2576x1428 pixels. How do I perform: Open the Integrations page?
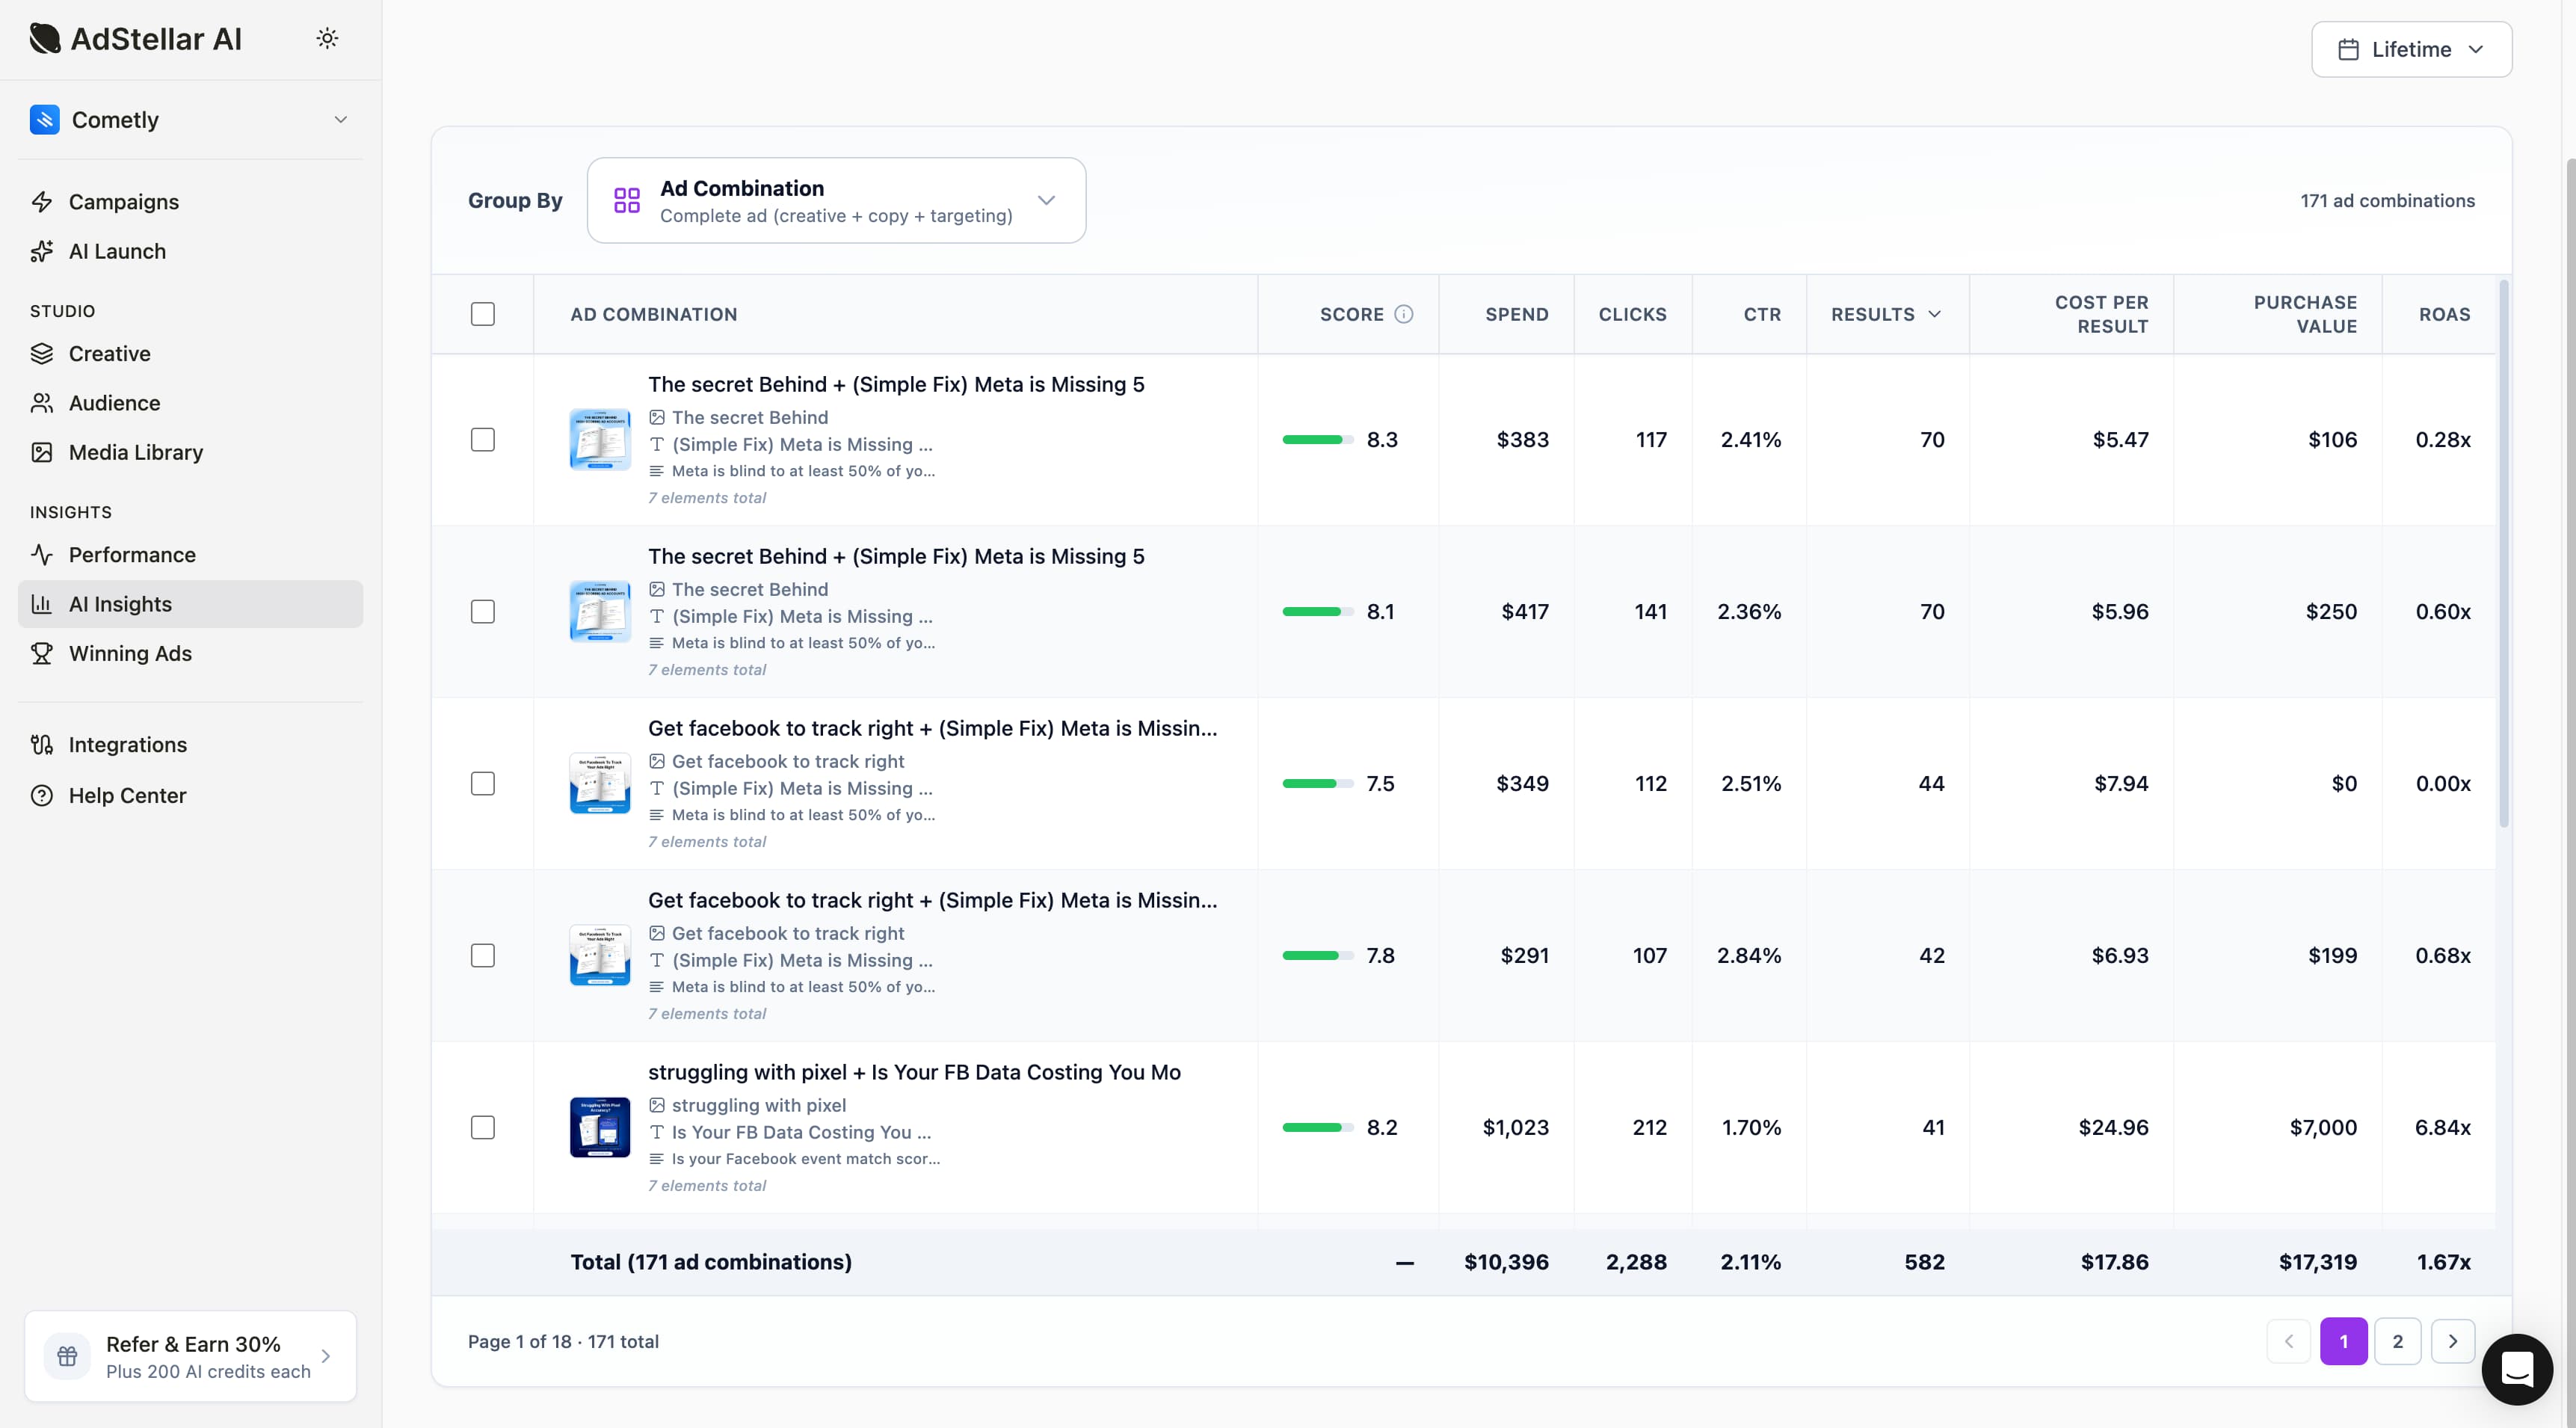tap(128, 744)
